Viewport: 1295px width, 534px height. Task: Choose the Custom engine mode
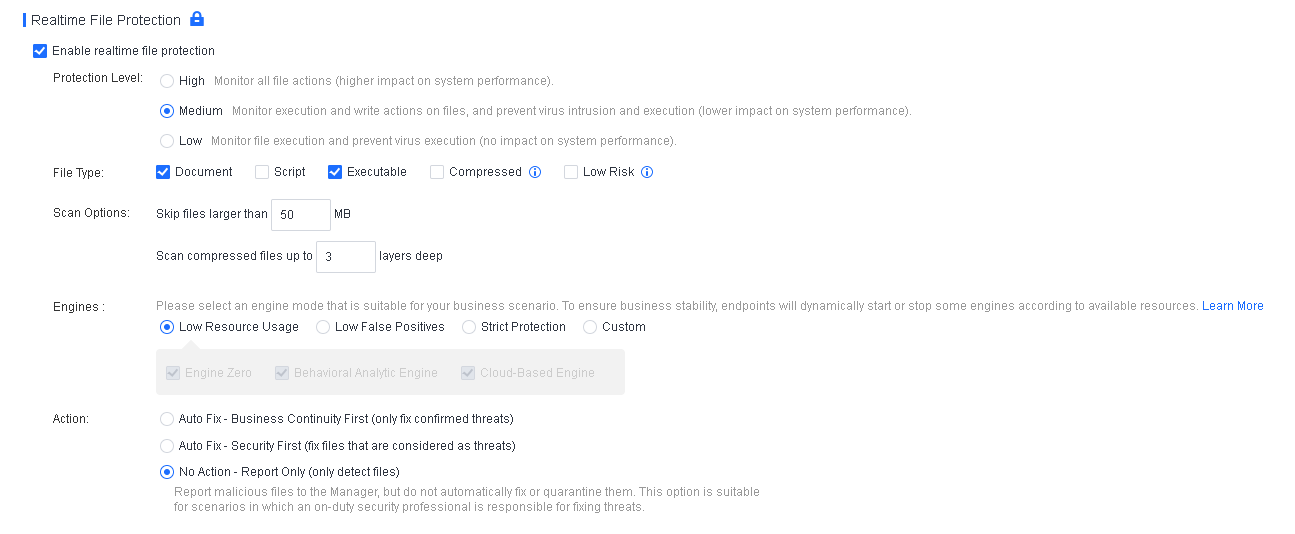[x=590, y=327]
